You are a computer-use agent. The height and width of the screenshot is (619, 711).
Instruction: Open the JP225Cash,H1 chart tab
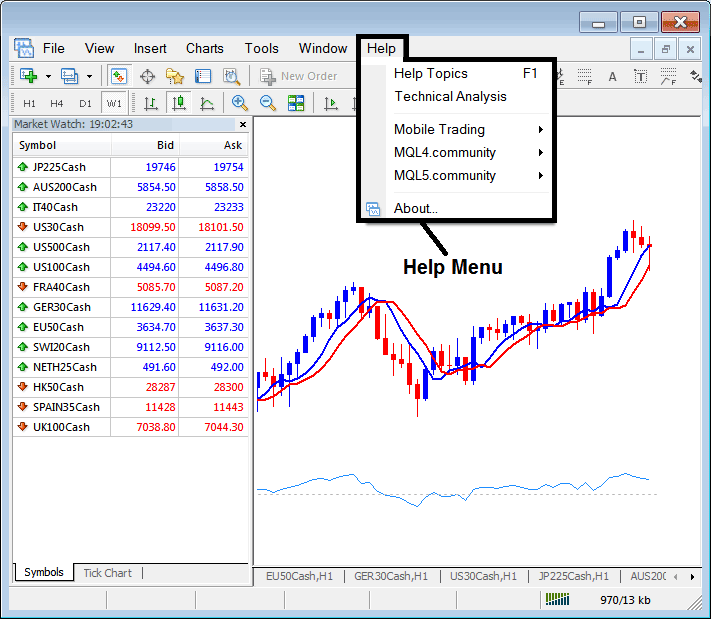[574, 576]
